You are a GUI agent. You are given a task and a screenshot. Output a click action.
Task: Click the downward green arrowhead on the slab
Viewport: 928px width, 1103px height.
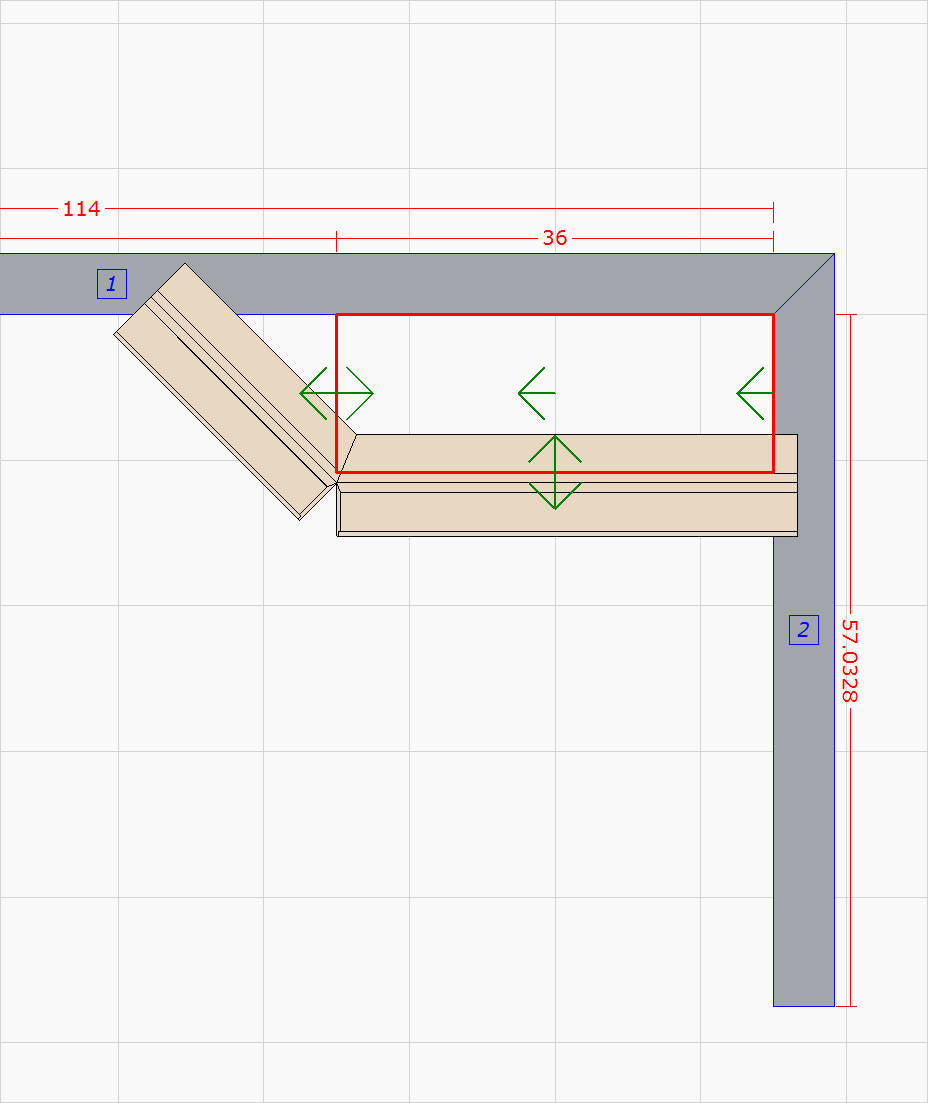click(x=555, y=500)
